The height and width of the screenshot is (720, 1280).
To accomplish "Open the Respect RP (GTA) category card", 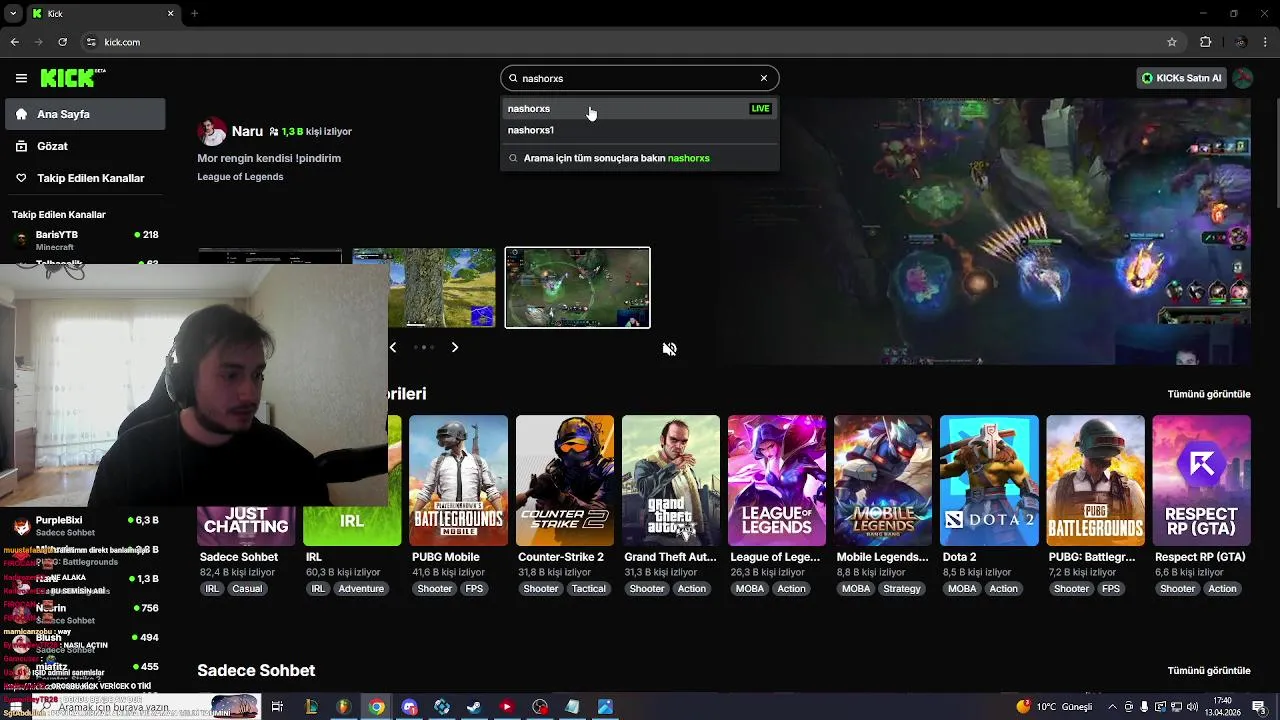I will (1201, 480).
